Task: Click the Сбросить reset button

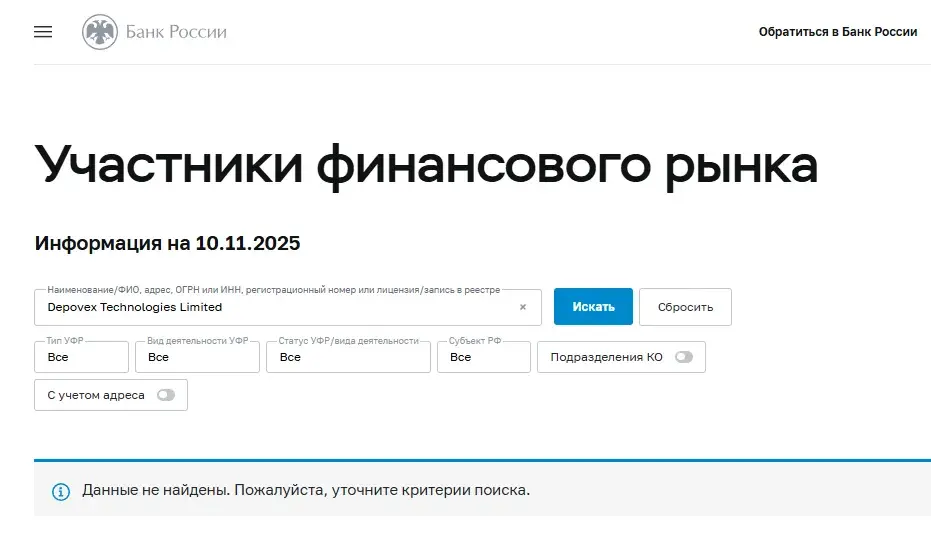Action: [685, 307]
